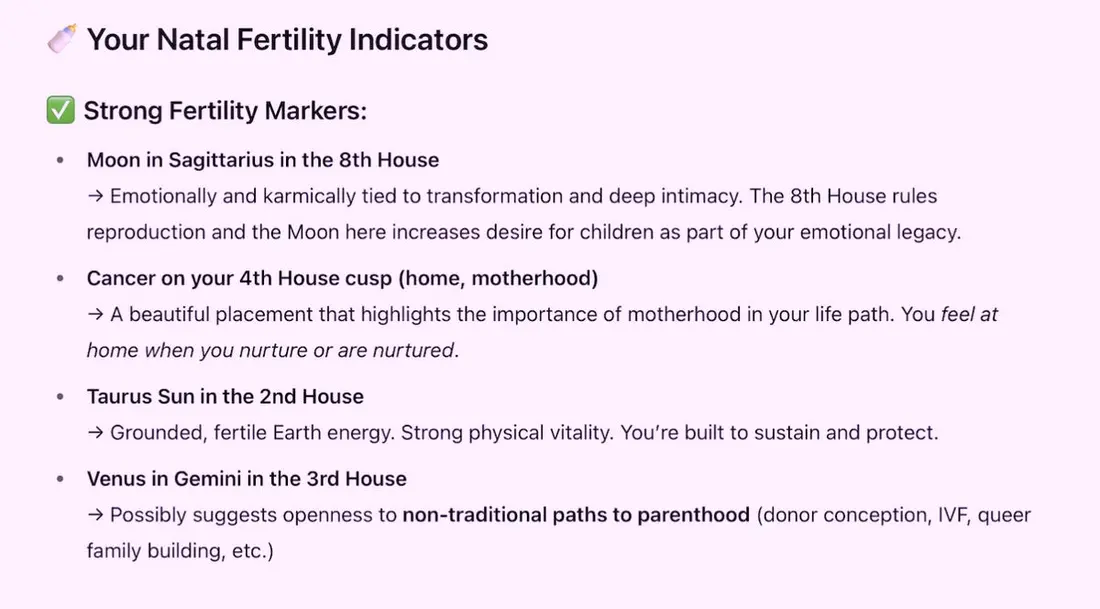Click bullet point beside Taurus Sun
Screen dimensions: 1100x609
click(60, 397)
